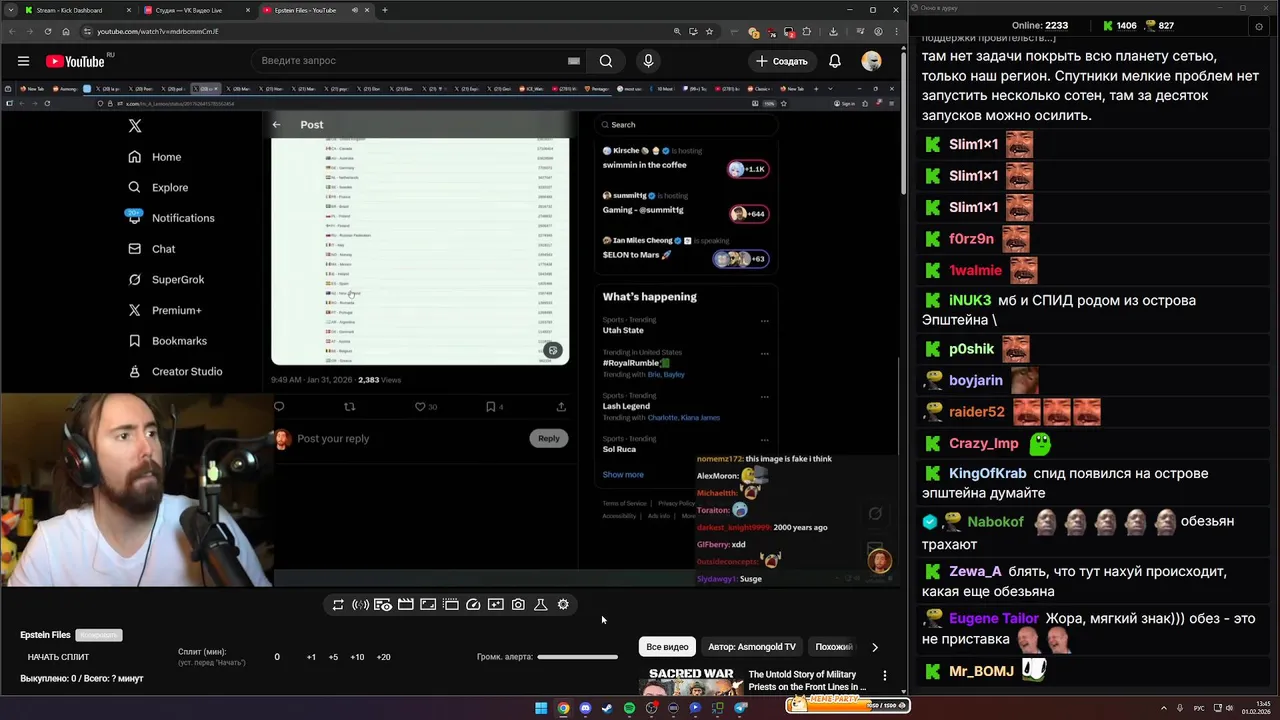
Task: Click the Reply button
Action: [549, 438]
